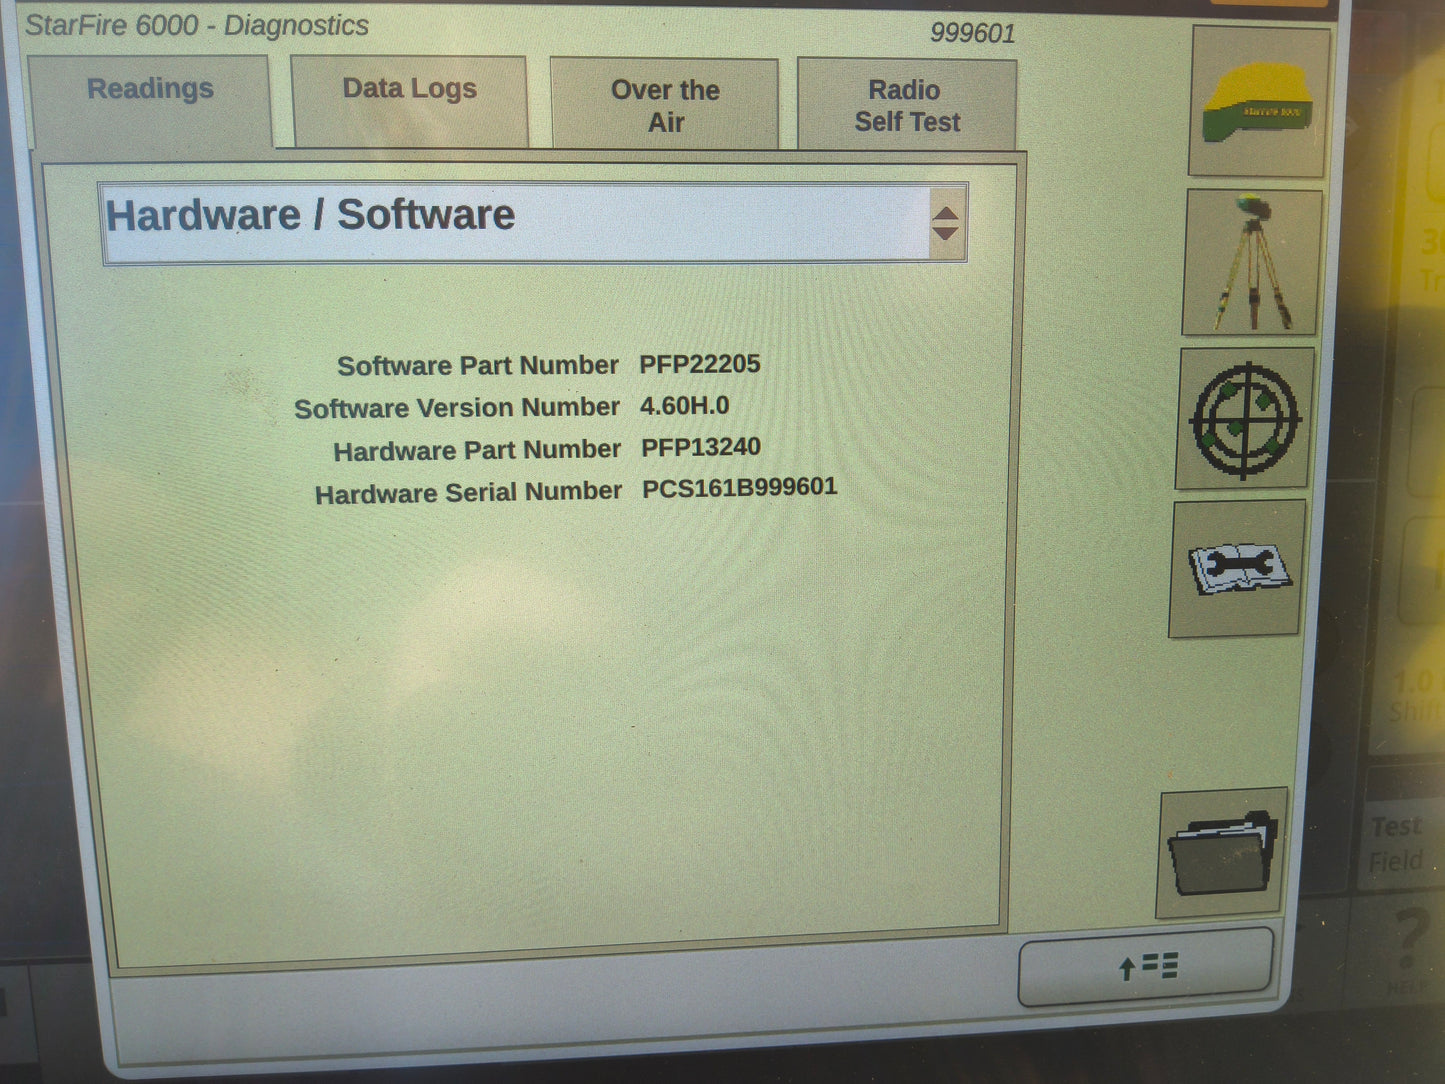The image size is (1445, 1084).
Task: Switch to the Readings tab
Action: coord(149,89)
